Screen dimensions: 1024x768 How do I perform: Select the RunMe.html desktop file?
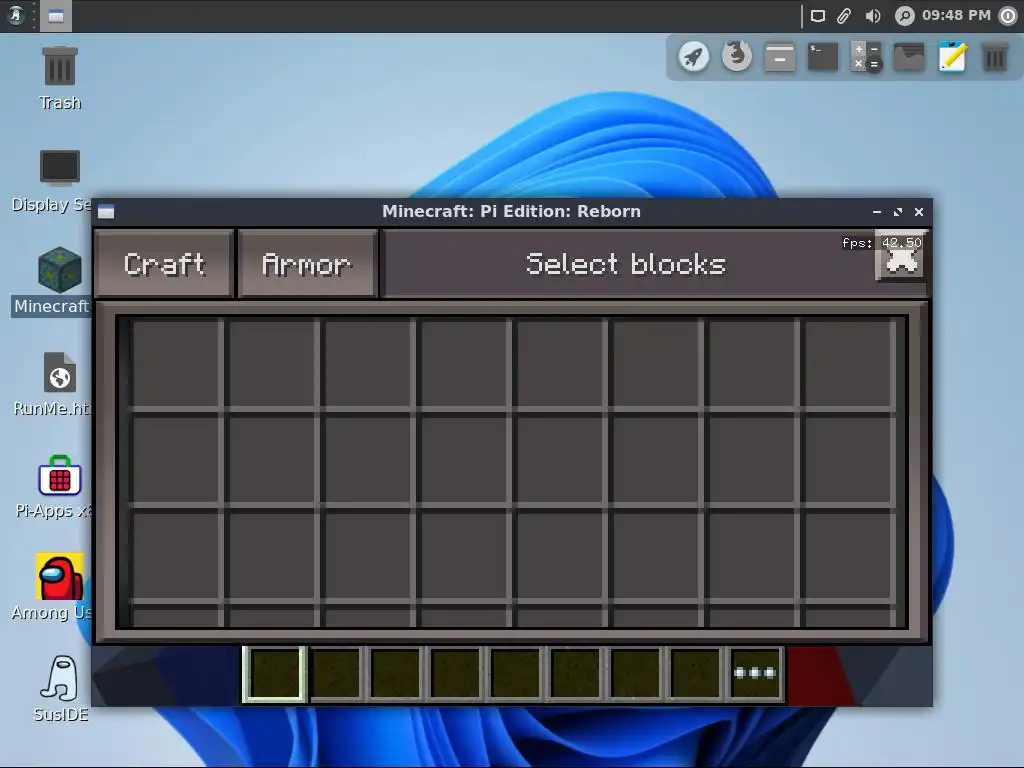coord(54,384)
